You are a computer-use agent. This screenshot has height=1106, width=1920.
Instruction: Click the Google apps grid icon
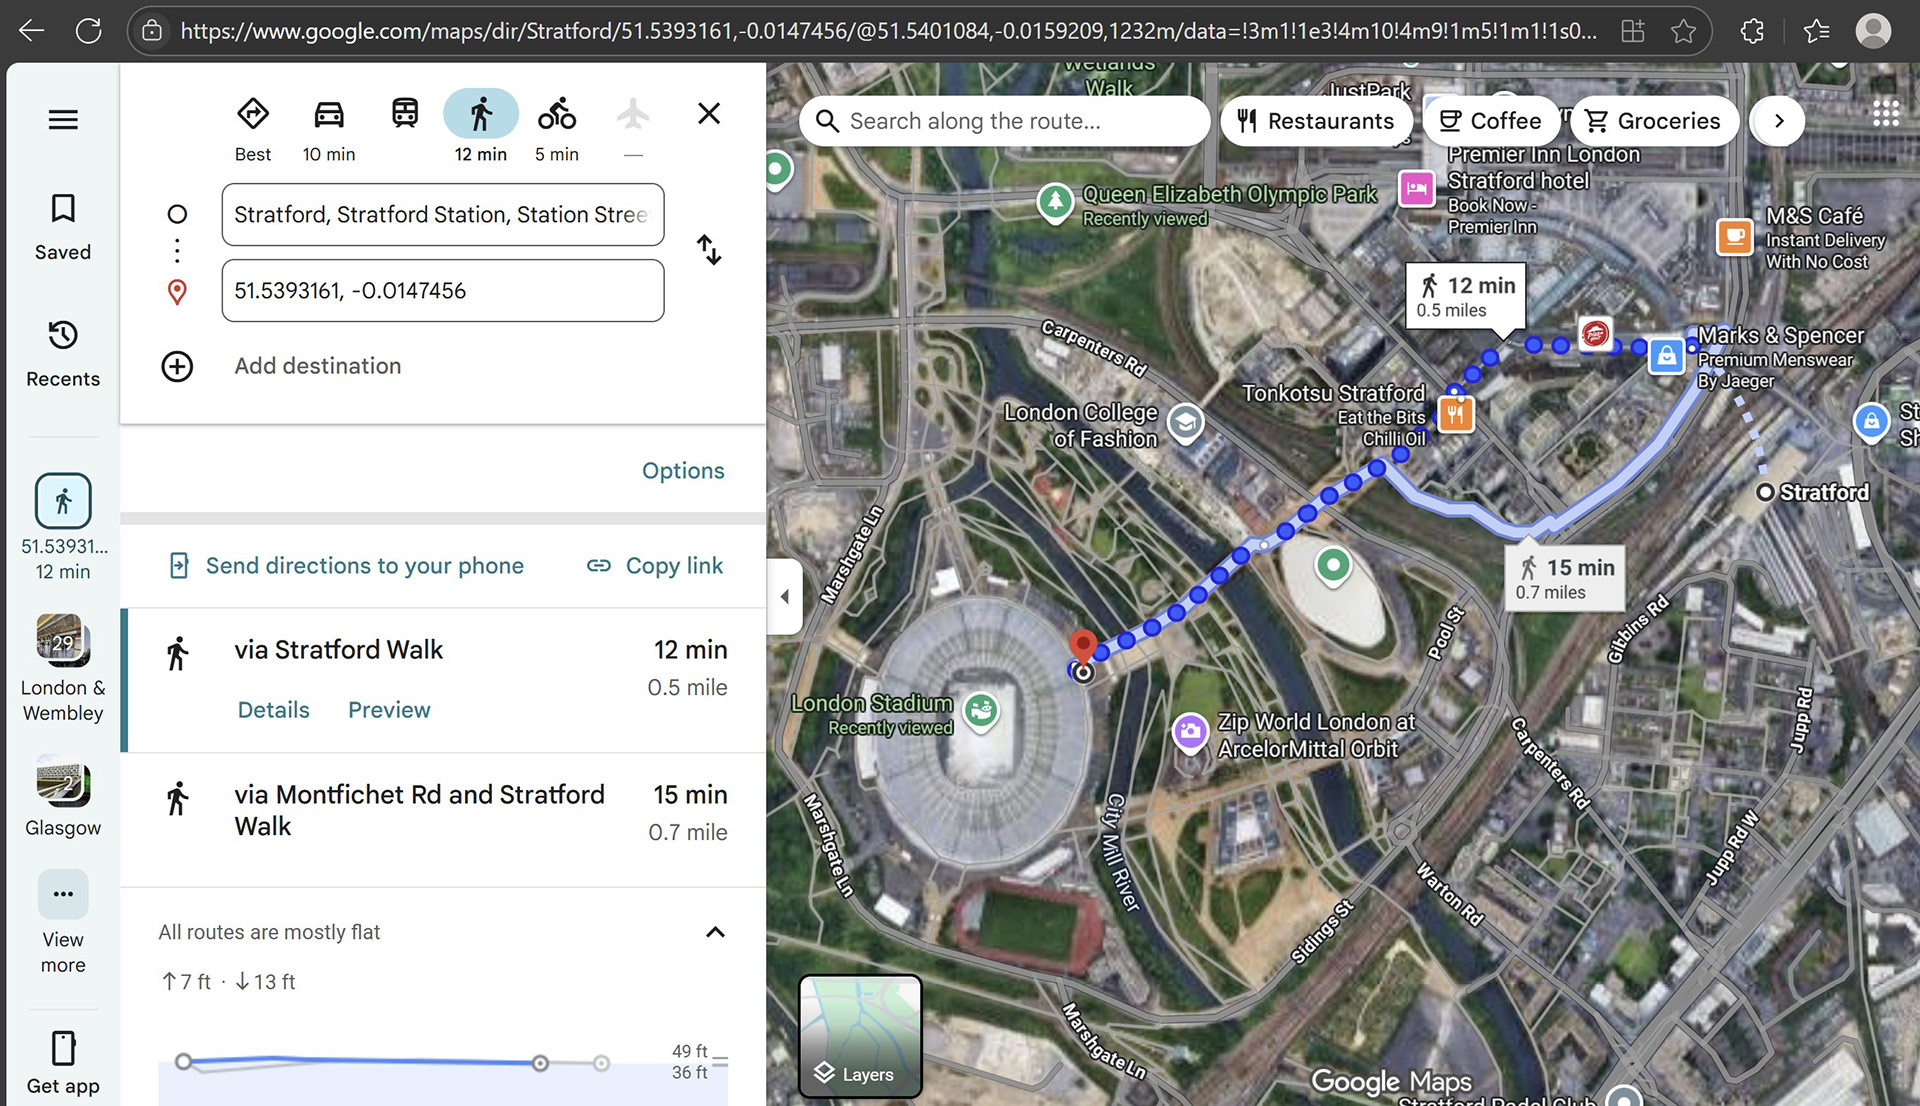(x=1885, y=113)
